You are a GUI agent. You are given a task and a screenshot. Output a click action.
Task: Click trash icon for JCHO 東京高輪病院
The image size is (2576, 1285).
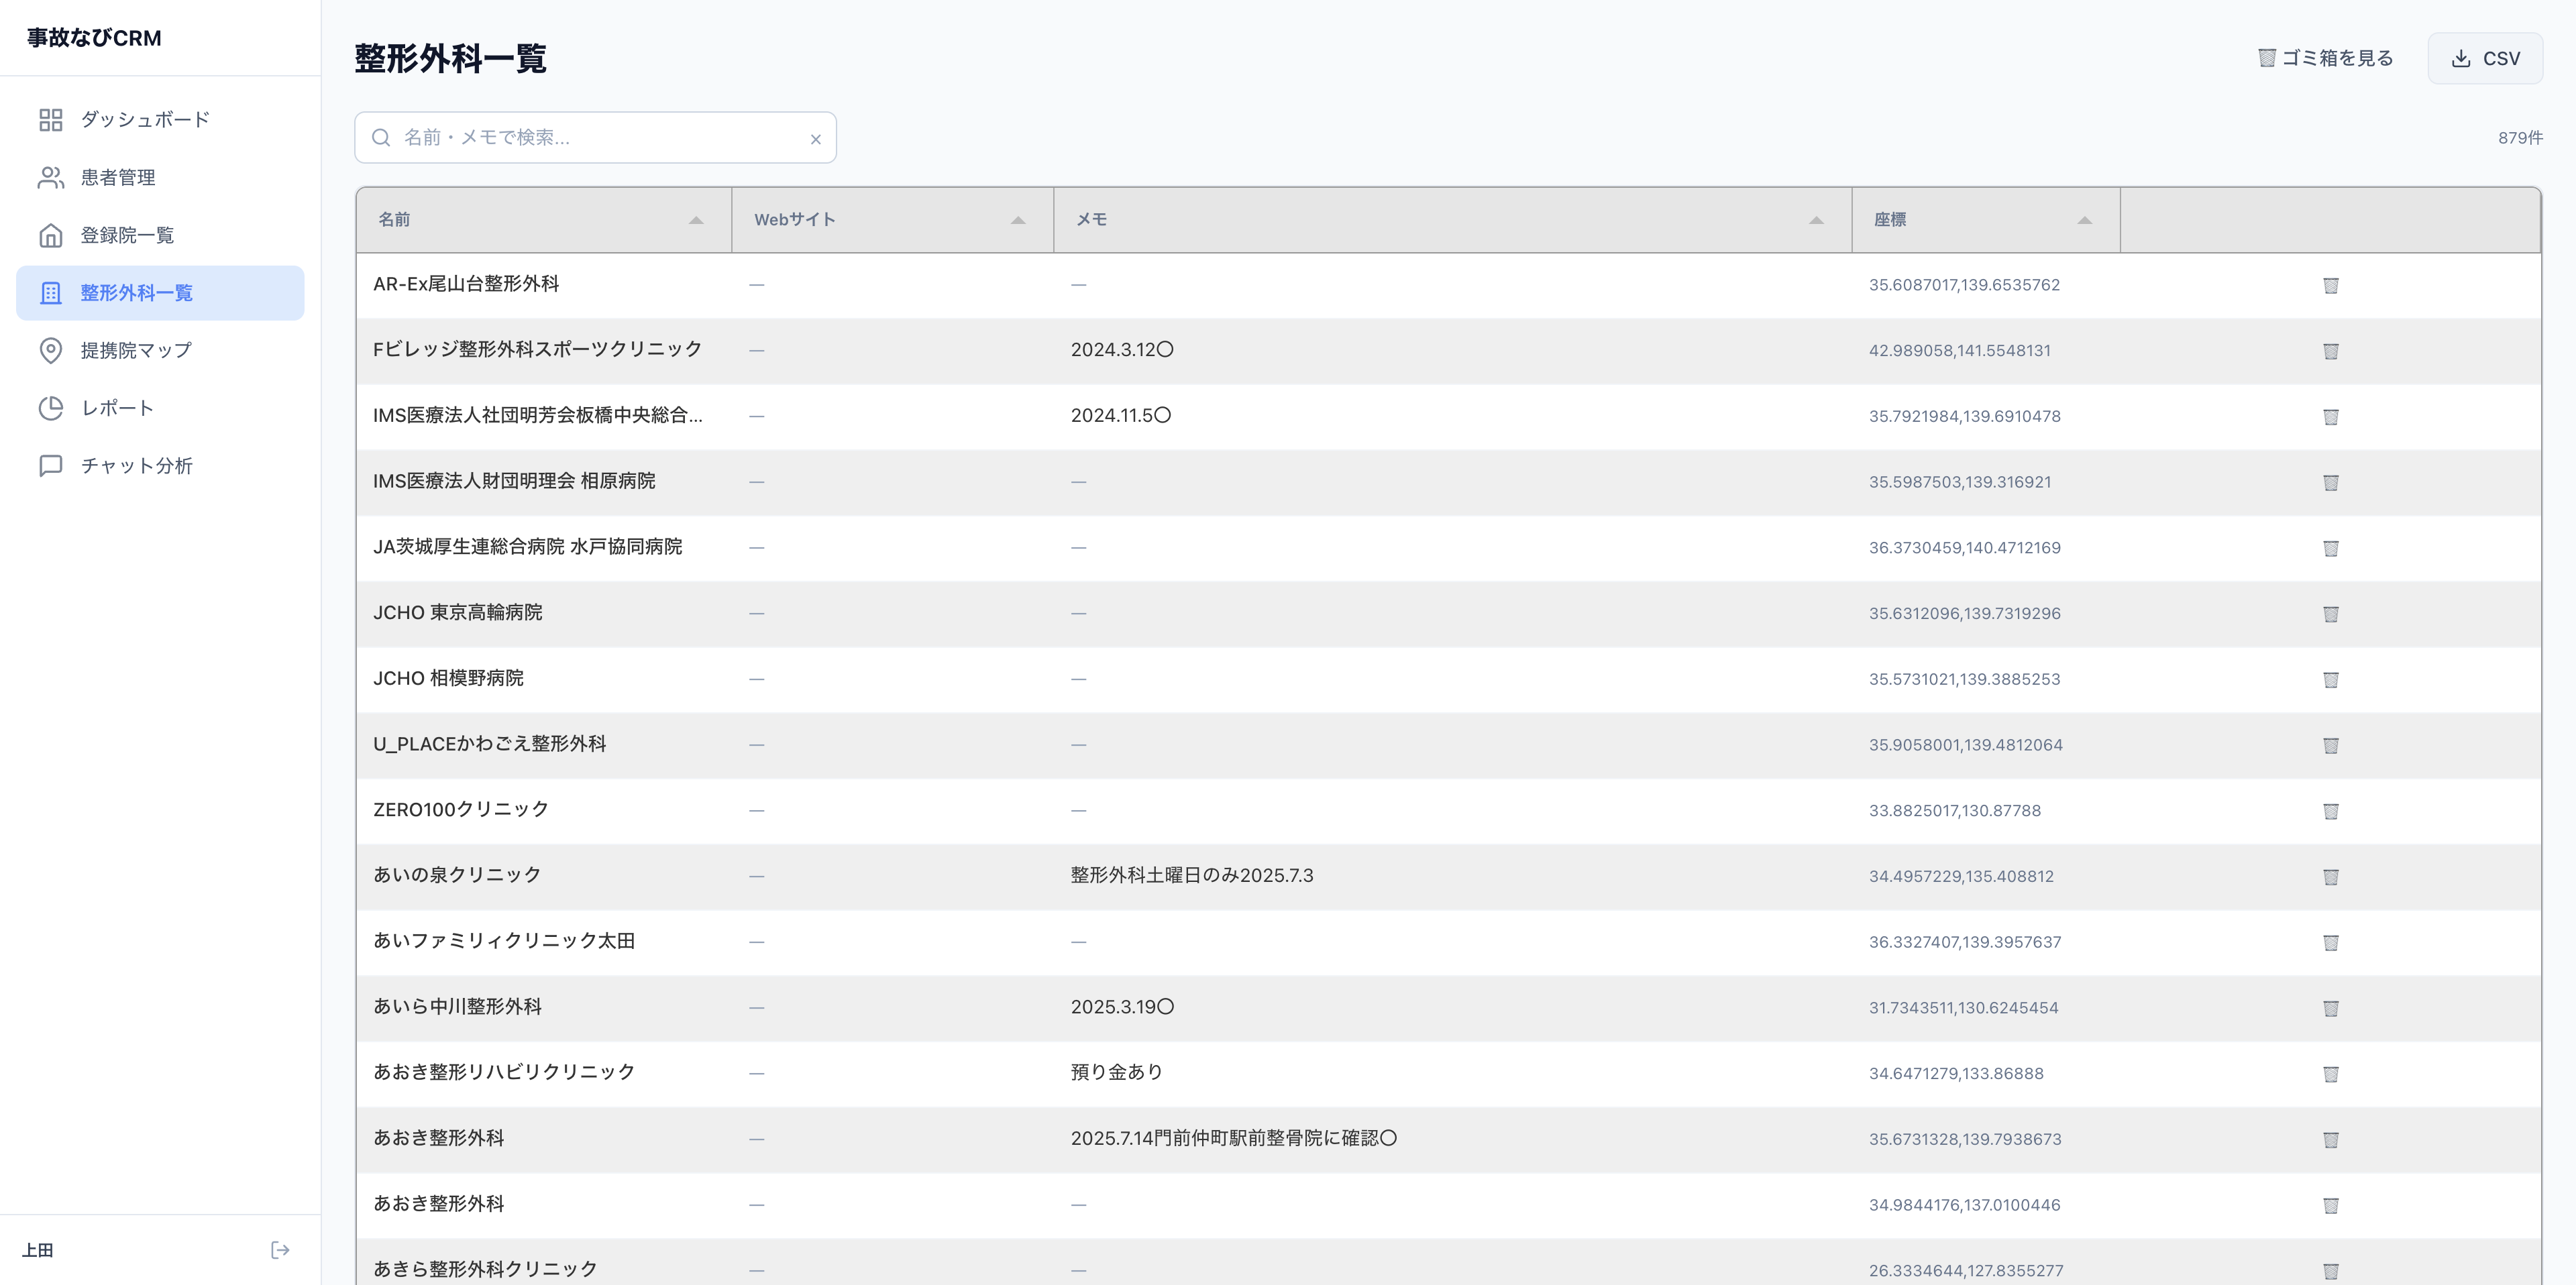[x=2330, y=614]
